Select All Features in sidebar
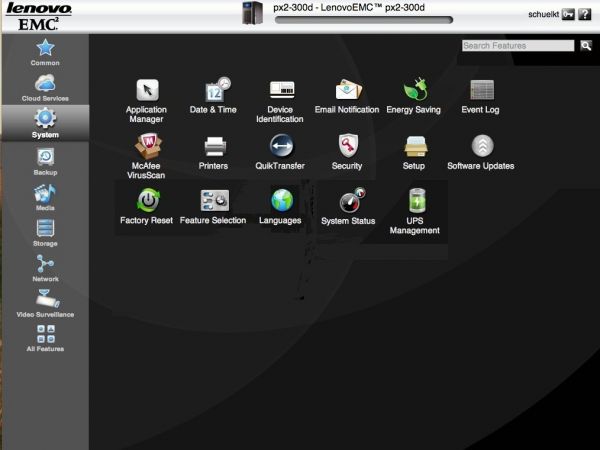The width and height of the screenshot is (600, 450). point(45,338)
